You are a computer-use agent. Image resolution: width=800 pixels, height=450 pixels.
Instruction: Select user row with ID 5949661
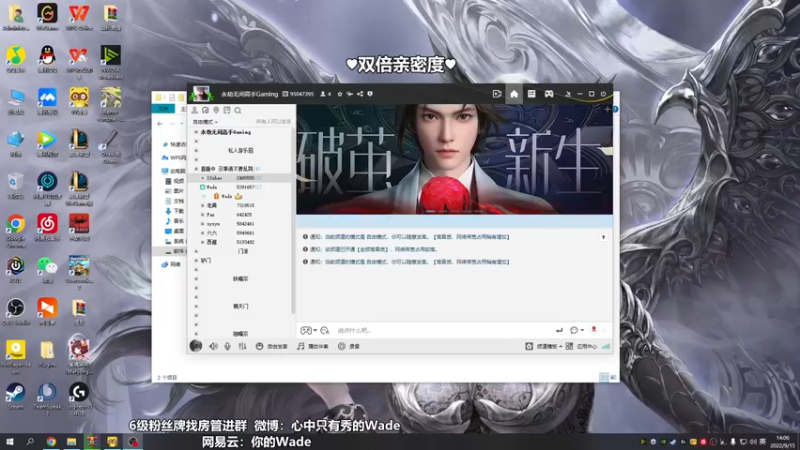click(x=240, y=233)
